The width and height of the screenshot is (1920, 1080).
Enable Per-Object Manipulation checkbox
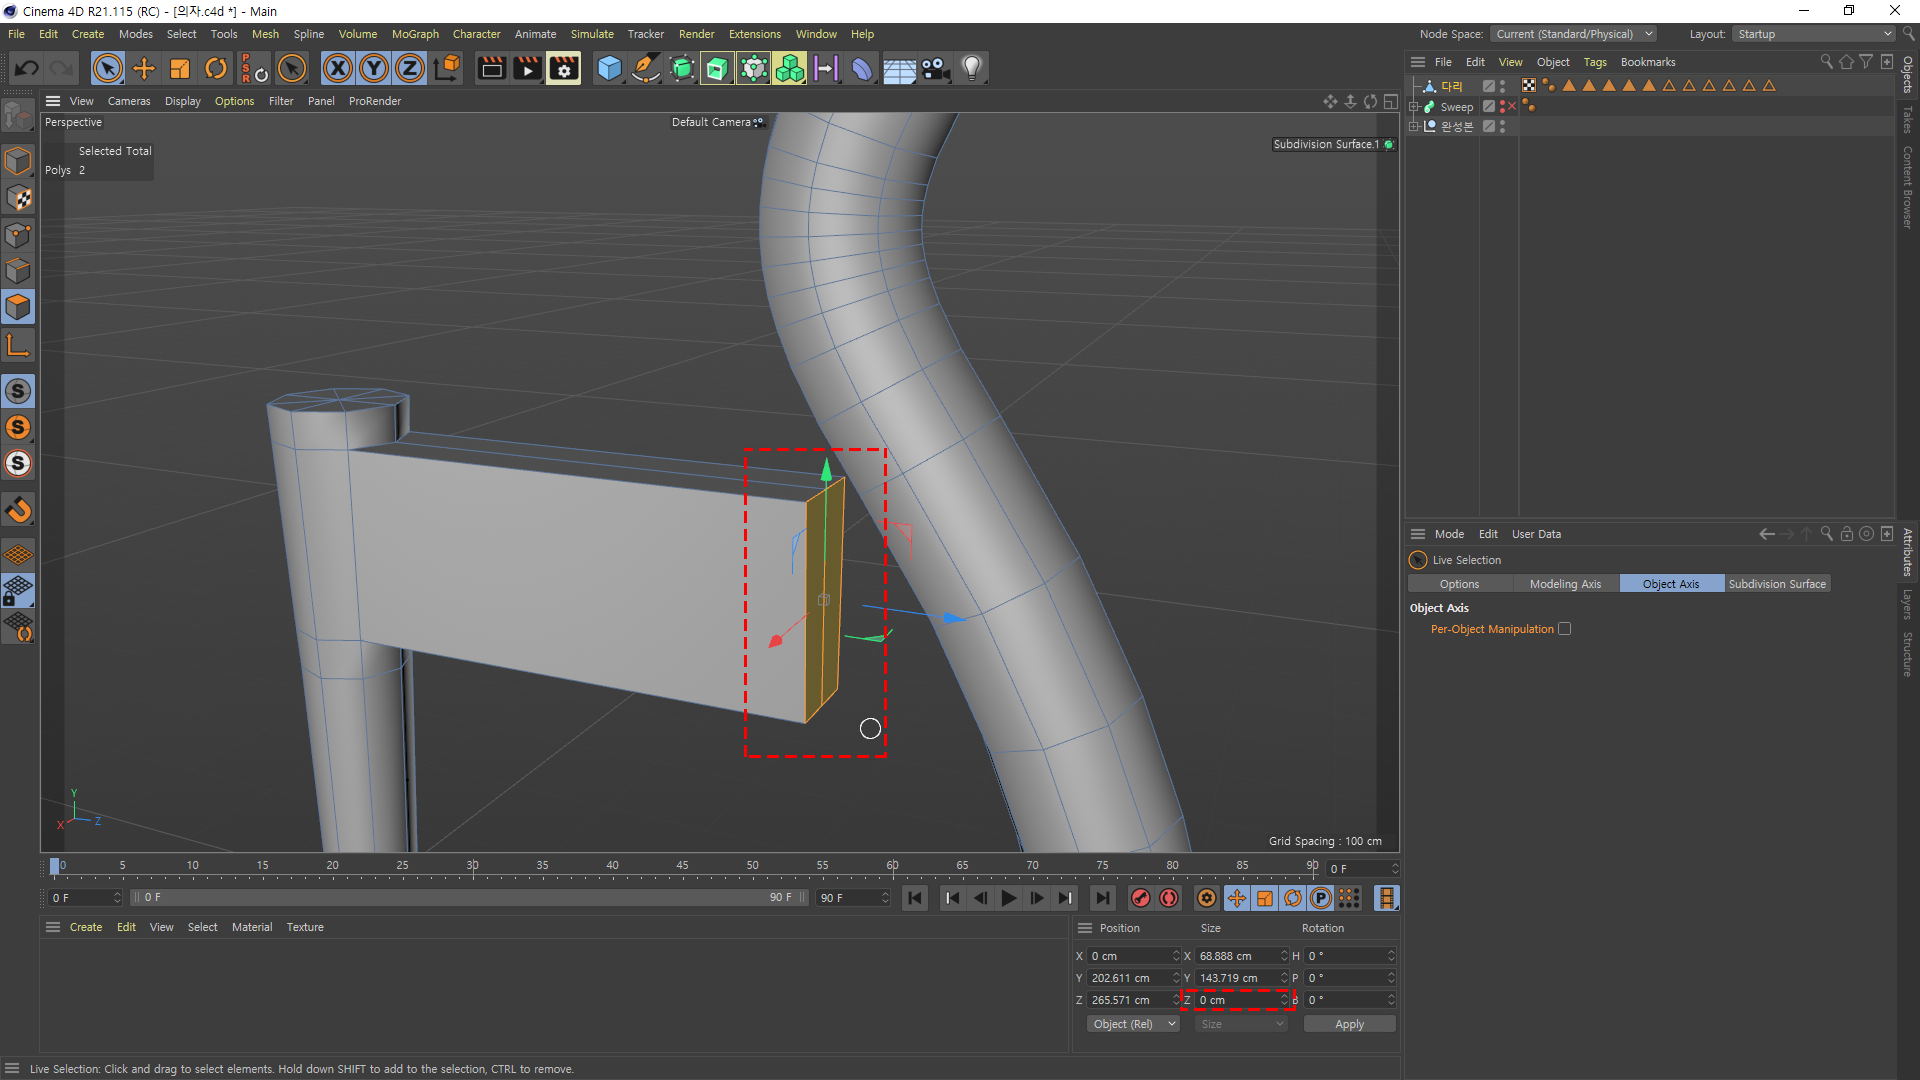click(x=1564, y=629)
